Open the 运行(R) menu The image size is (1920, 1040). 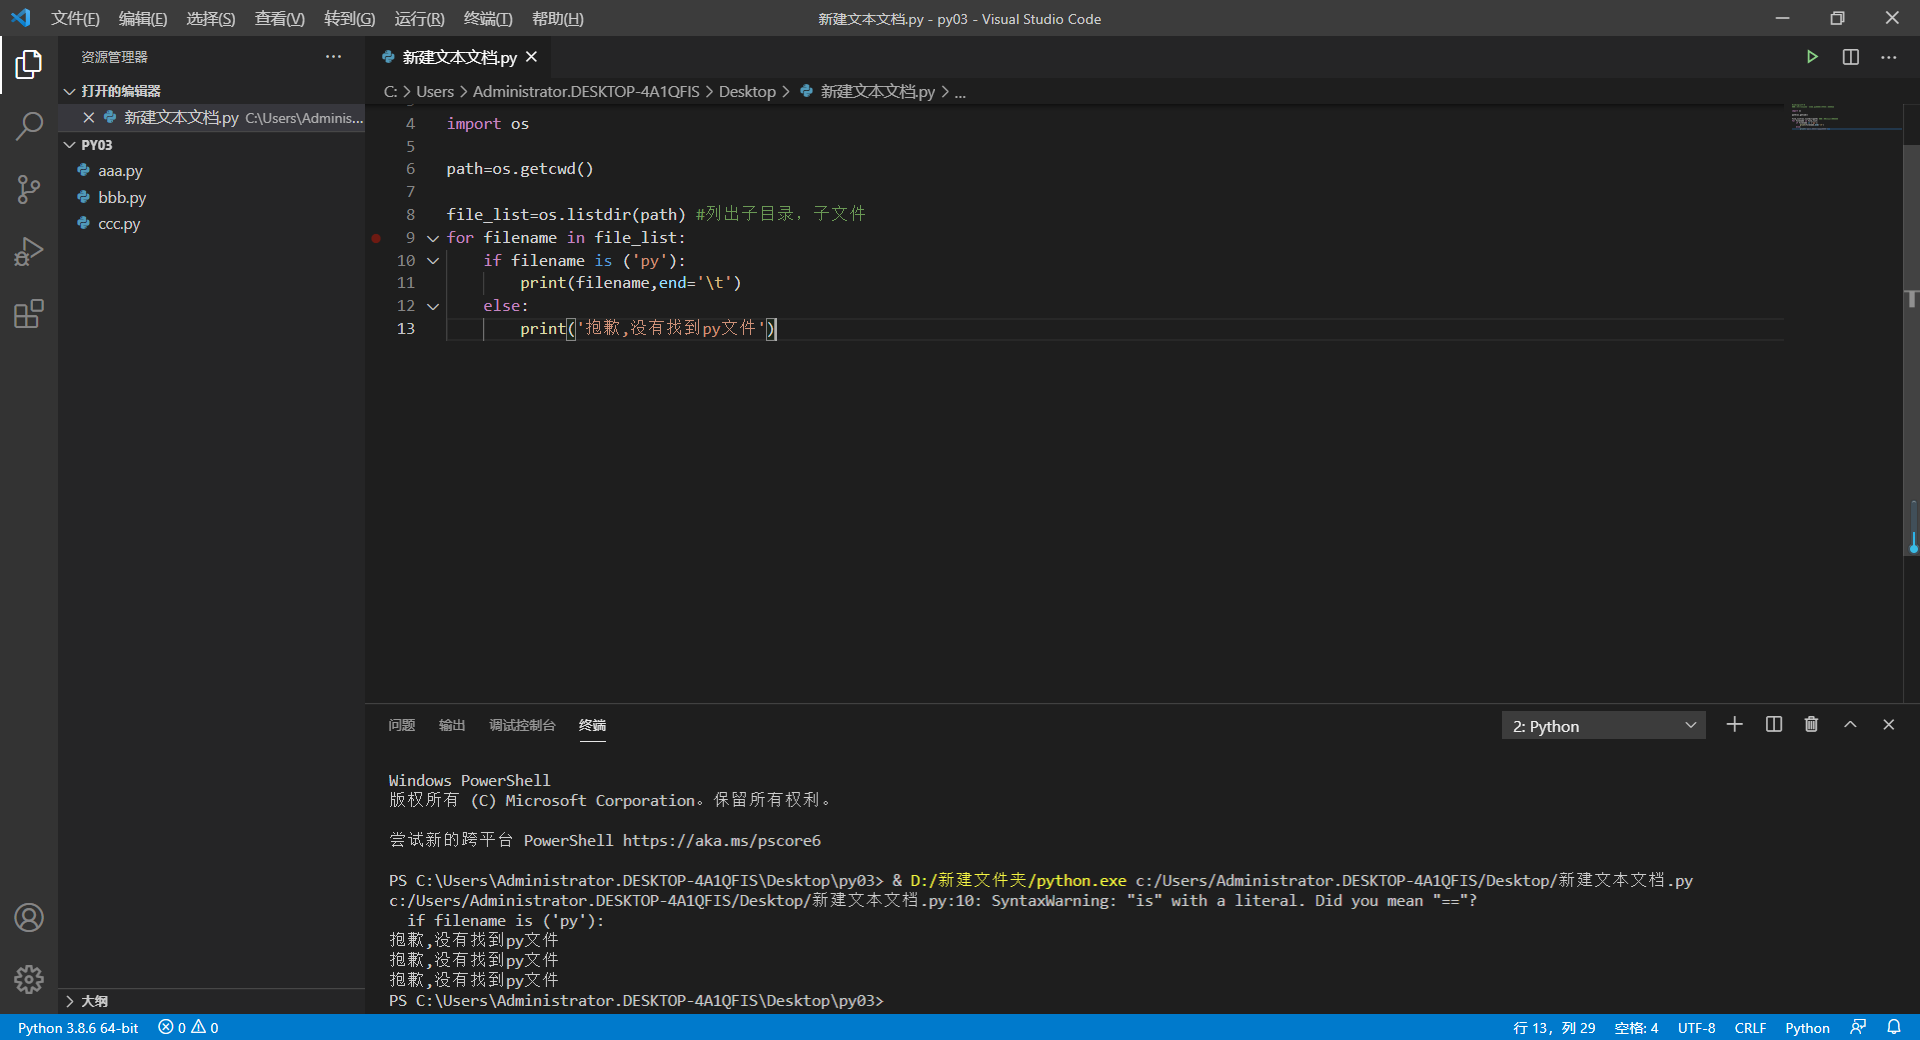click(419, 18)
